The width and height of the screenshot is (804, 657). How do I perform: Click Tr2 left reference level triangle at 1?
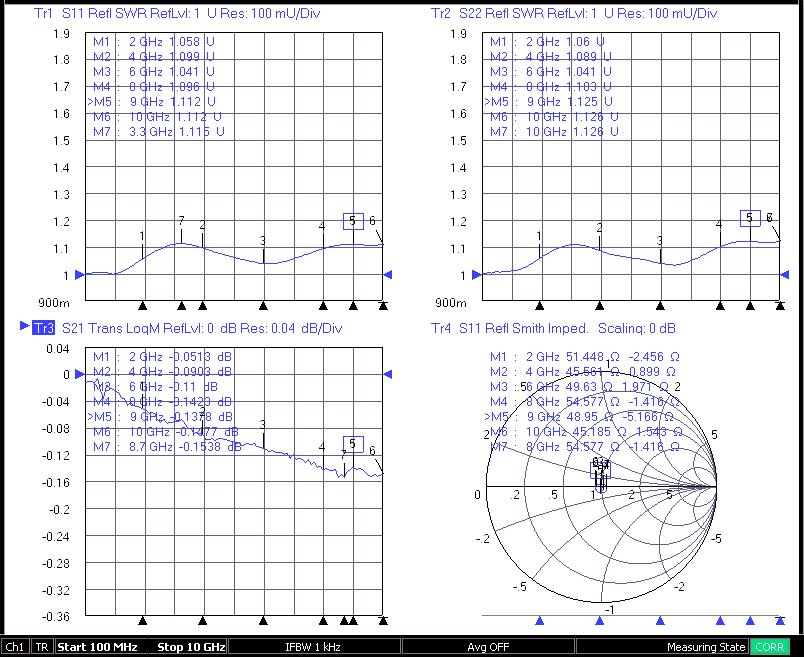pyautogui.click(x=476, y=275)
